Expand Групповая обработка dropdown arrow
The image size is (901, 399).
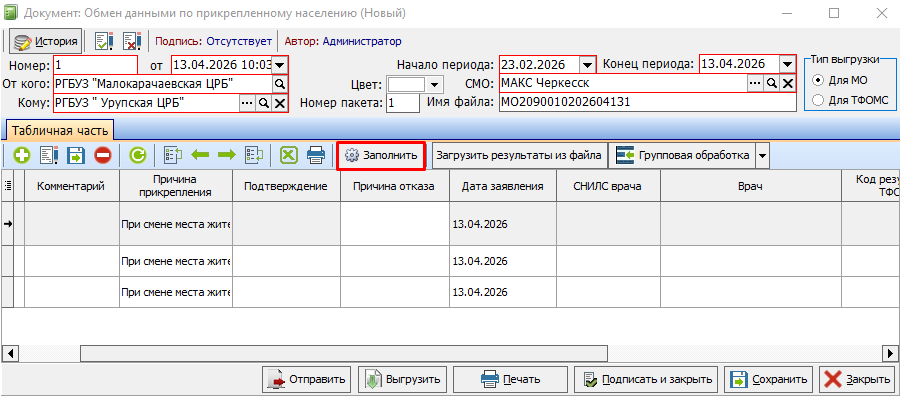763,155
